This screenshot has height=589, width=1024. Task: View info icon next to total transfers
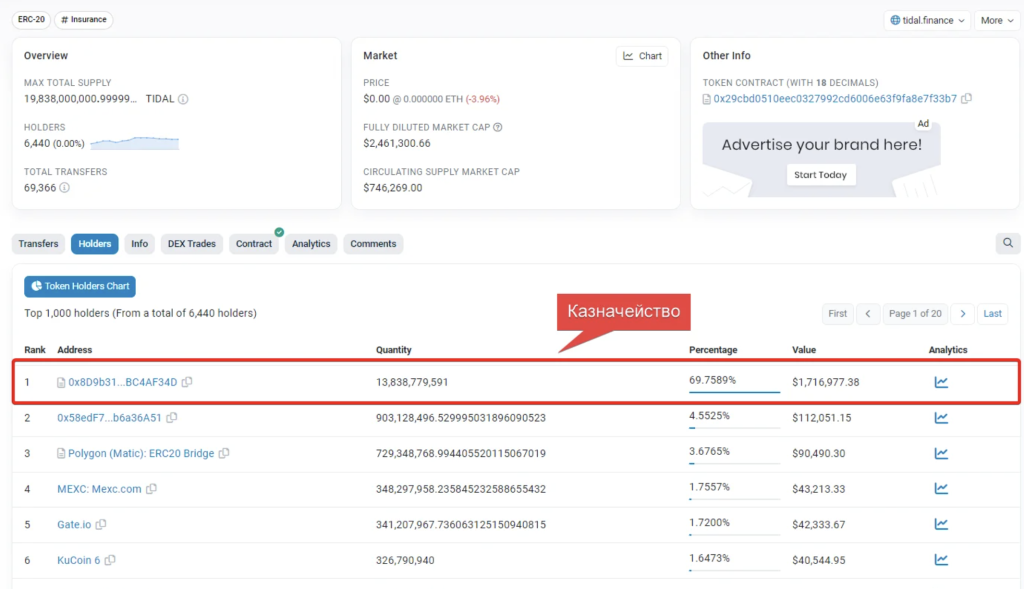[x=65, y=187]
